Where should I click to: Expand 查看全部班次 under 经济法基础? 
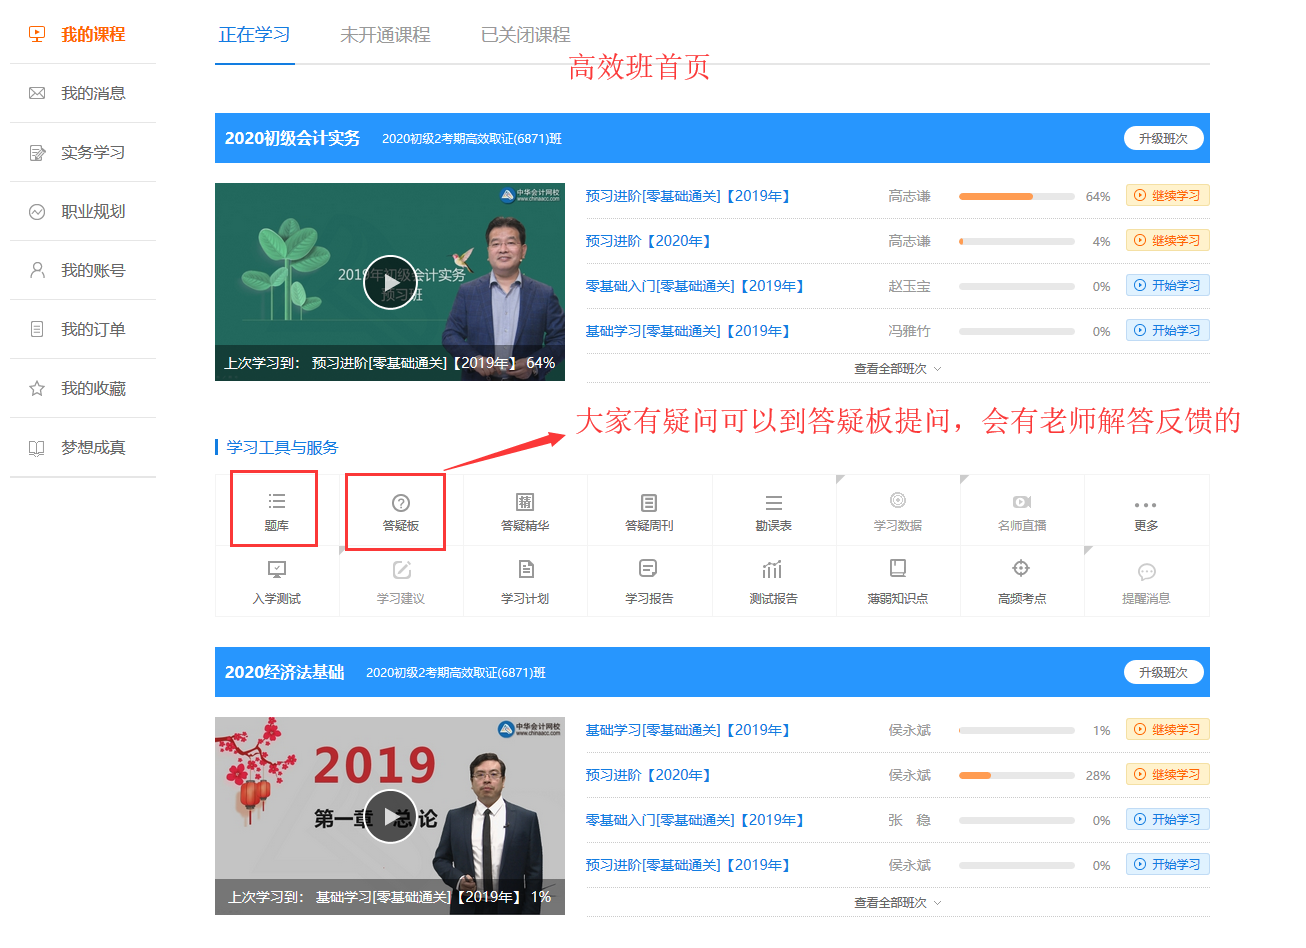tap(897, 903)
